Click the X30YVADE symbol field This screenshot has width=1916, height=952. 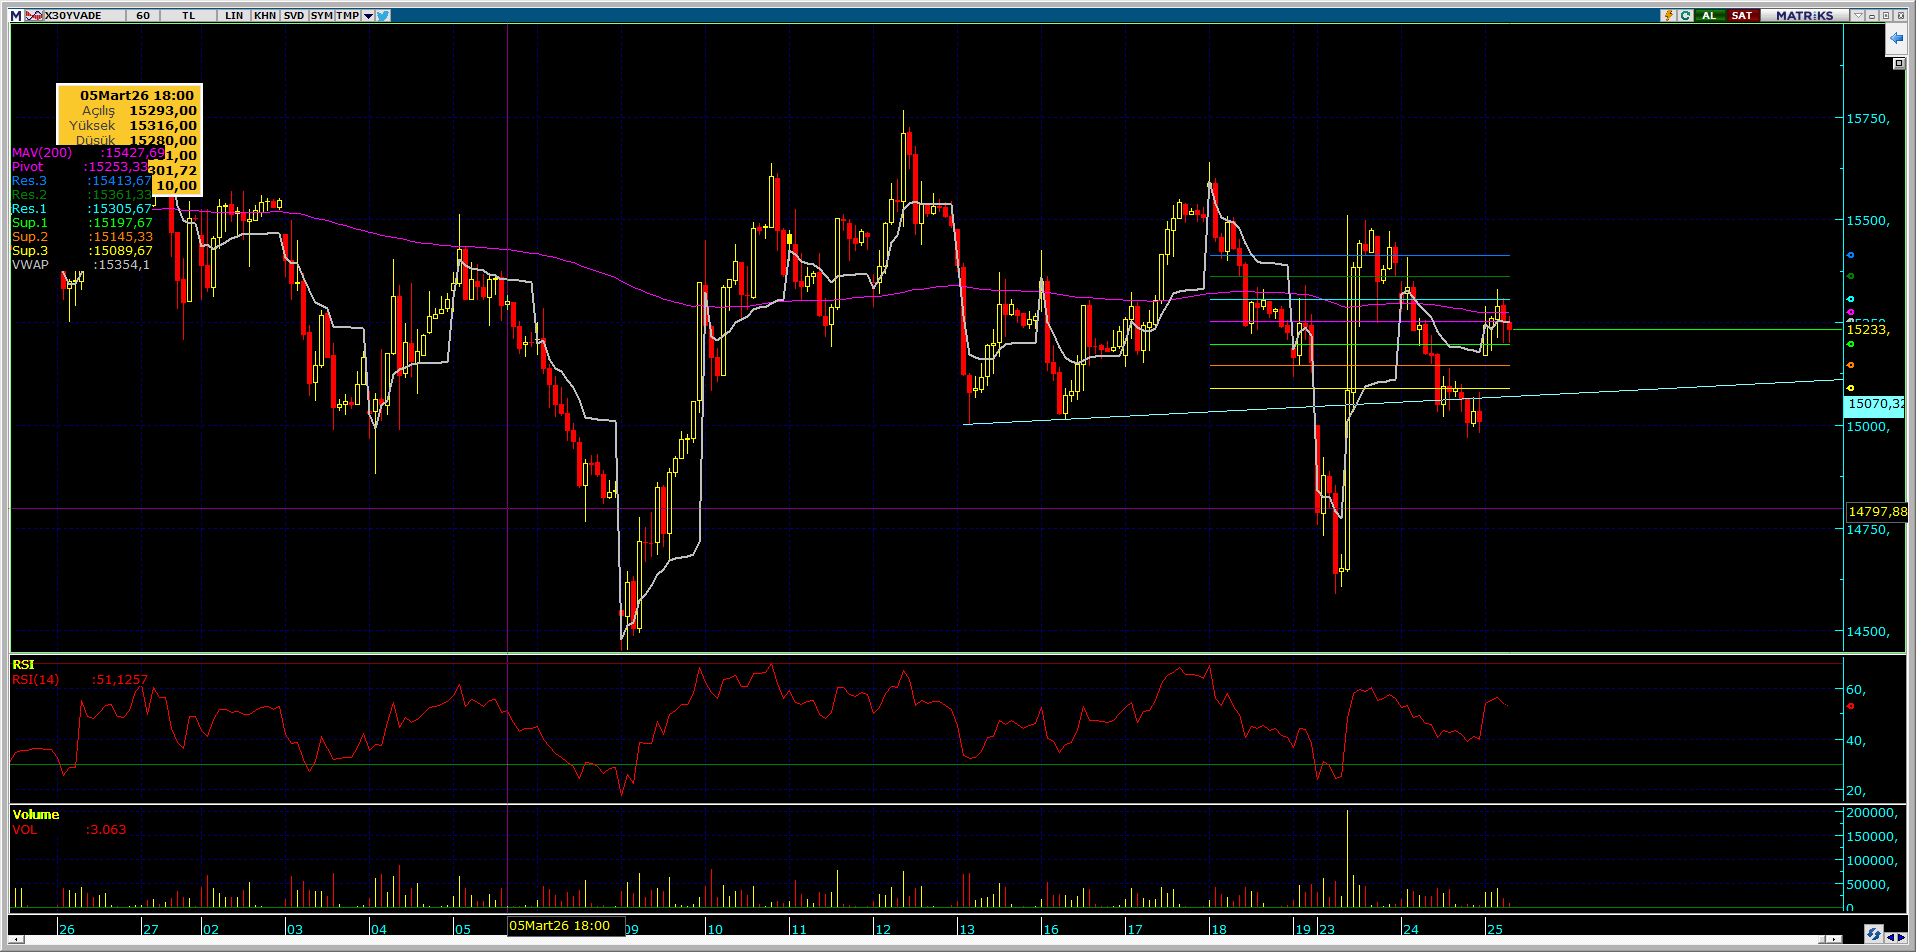coord(76,15)
